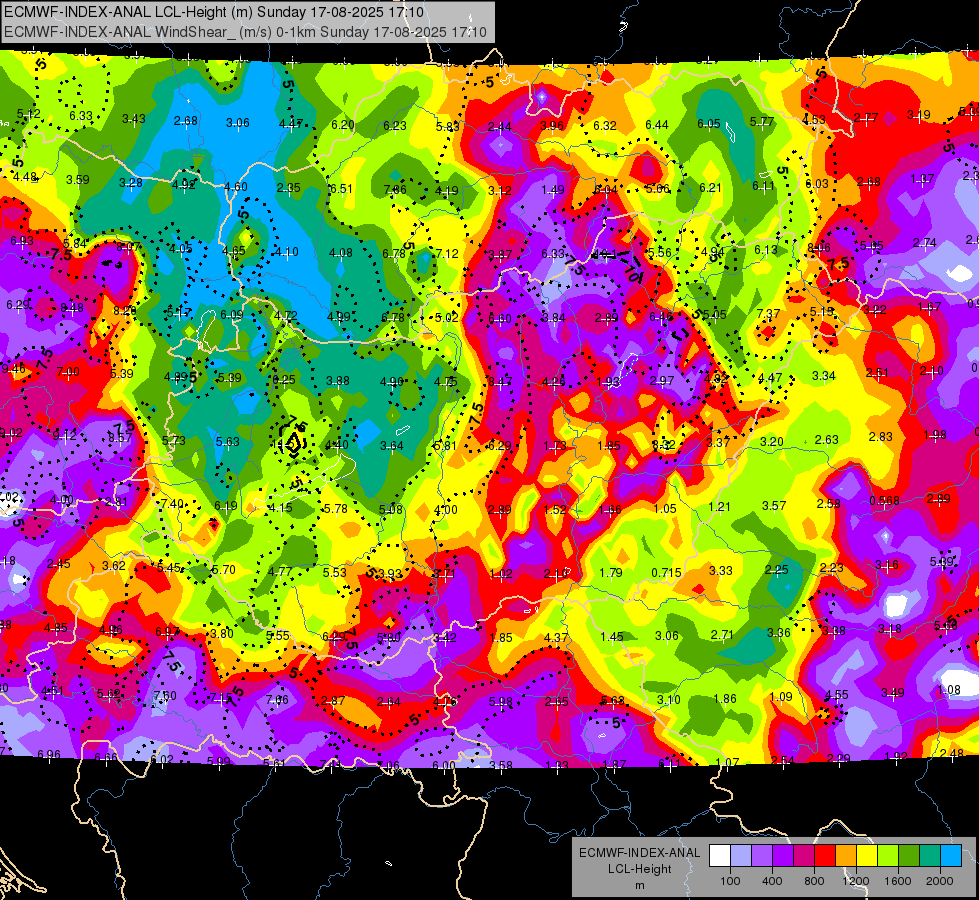Click the legend tick label '2000'
The image size is (979, 900).
pyautogui.click(x=940, y=881)
